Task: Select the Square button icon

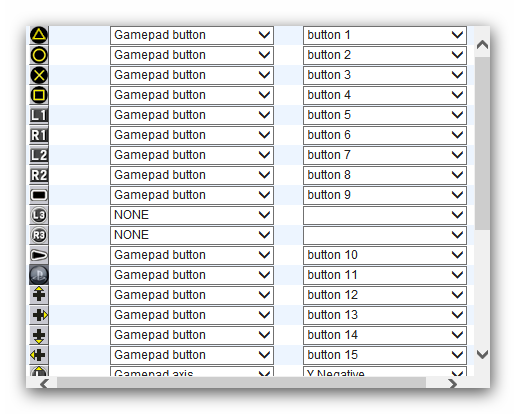Action: [x=39, y=95]
